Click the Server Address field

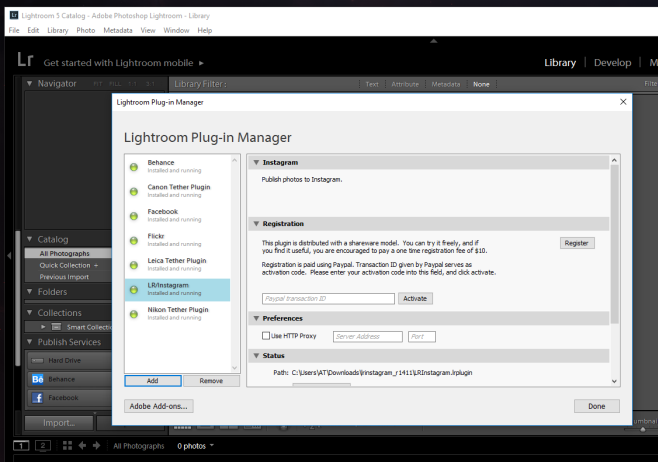pyautogui.click(x=368, y=337)
